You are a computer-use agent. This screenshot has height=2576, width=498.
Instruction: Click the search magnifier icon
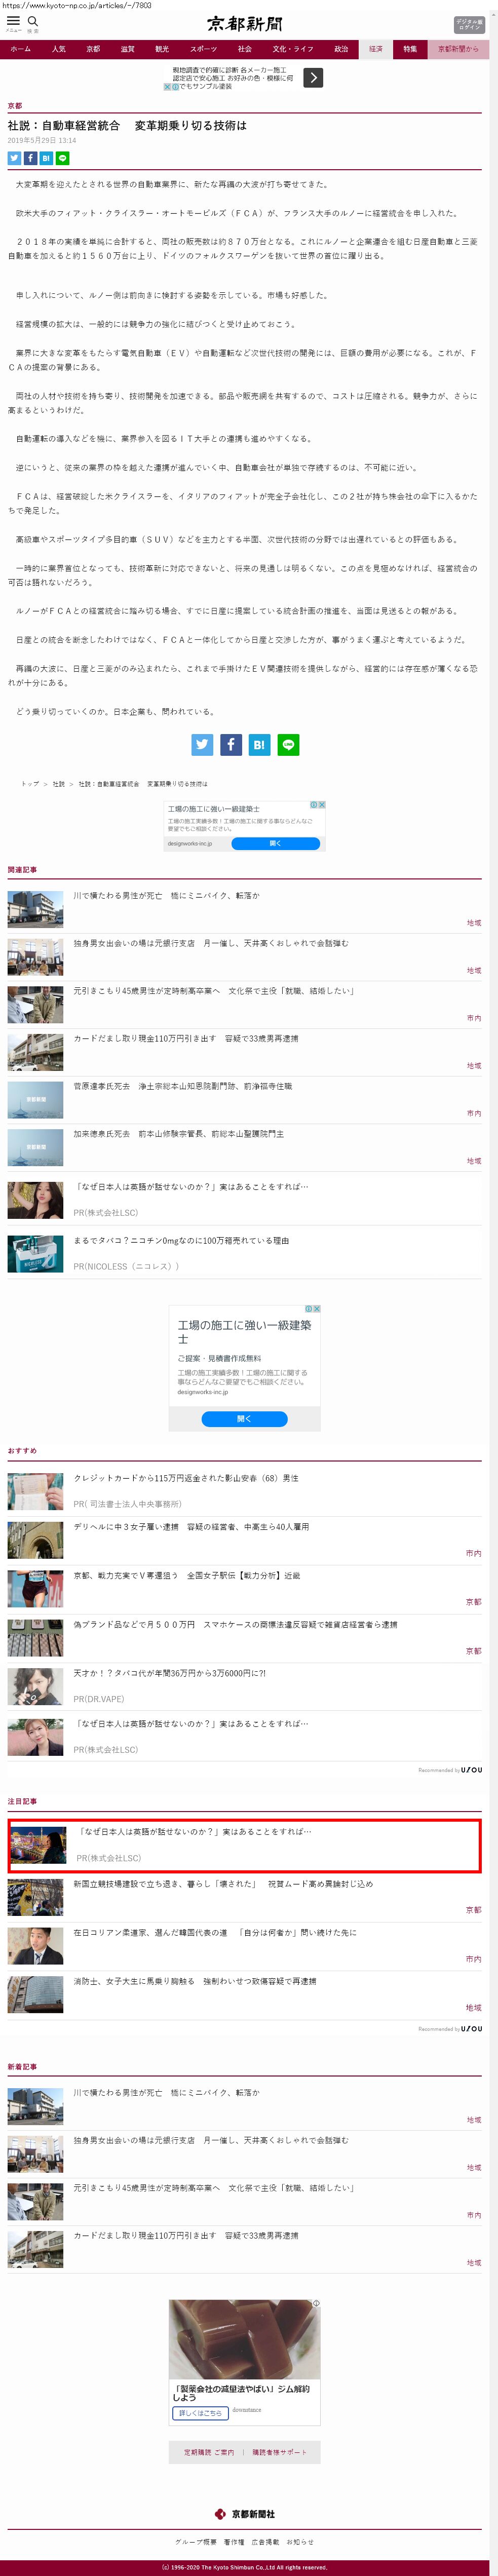[33, 21]
